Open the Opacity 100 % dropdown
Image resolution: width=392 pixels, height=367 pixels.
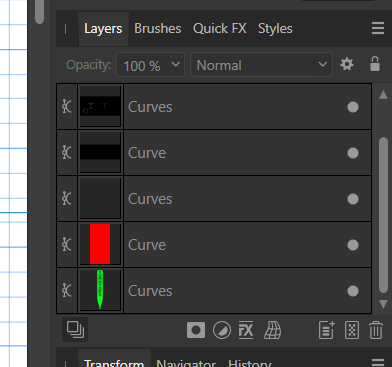tap(150, 65)
